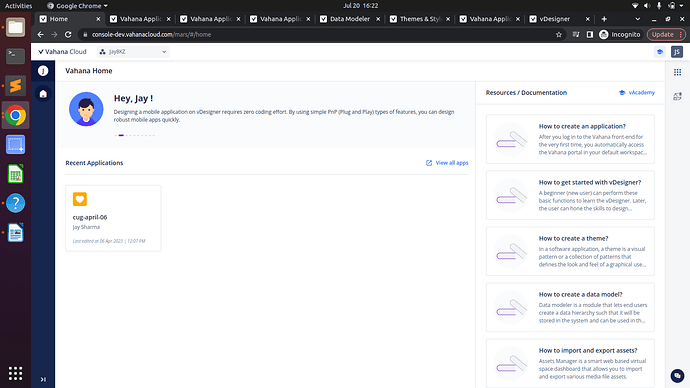
Task: Open the cug-april-06 application card
Action: (114, 218)
